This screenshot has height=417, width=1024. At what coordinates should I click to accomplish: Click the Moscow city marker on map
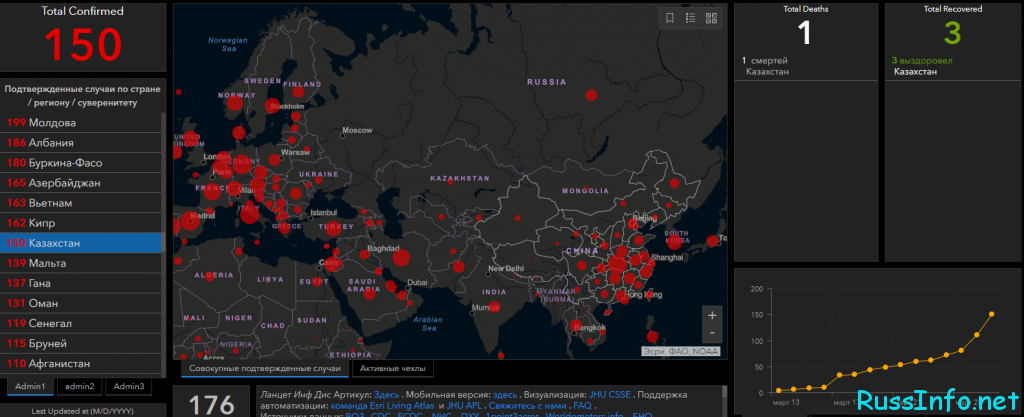tap(343, 136)
